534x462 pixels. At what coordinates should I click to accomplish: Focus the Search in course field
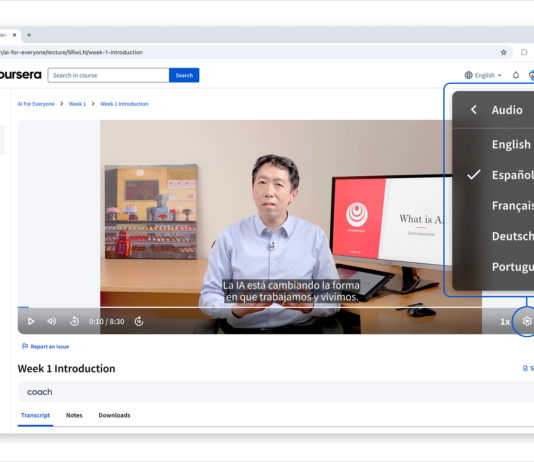click(109, 75)
